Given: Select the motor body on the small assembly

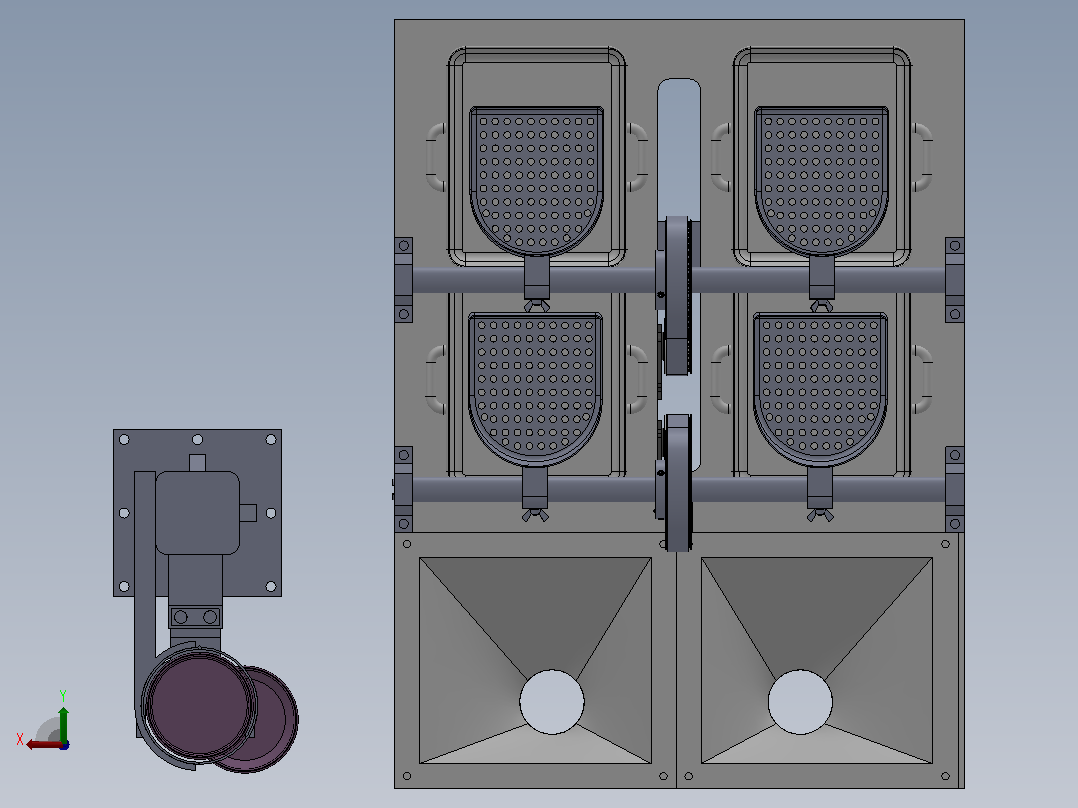Looking at the screenshot, I should point(197,512).
